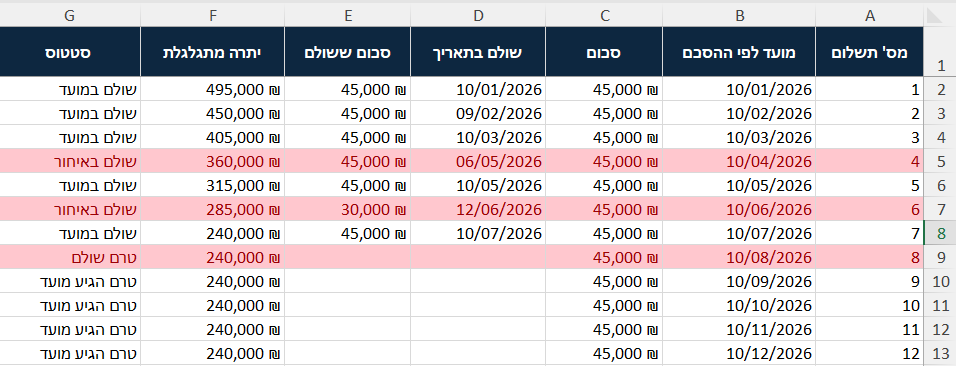The width and height of the screenshot is (956, 366).
Task: Select row 5 header
Action: [x=940, y=162]
